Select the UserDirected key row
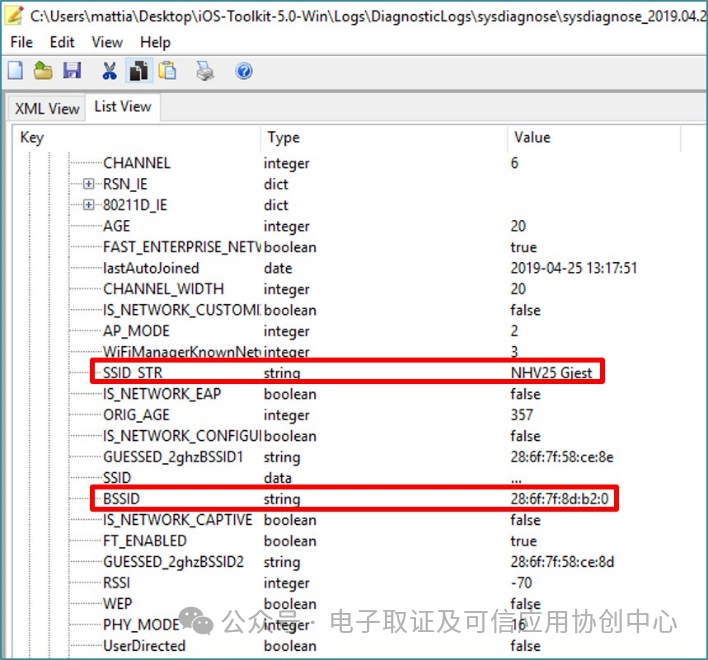 point(144,646)
